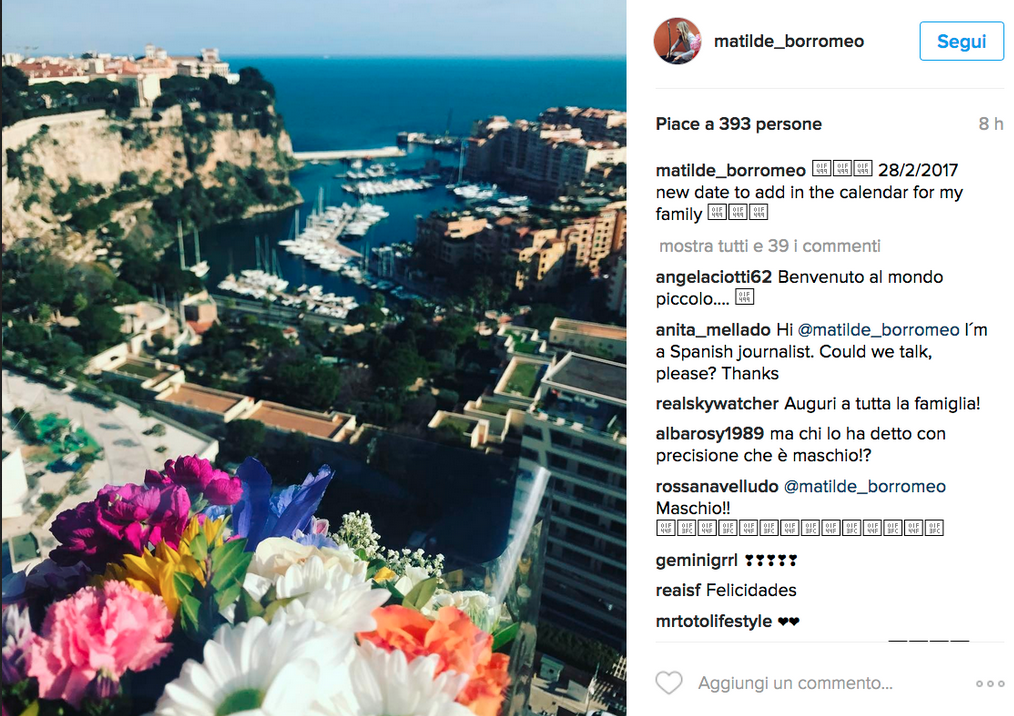This screenshot has height=716, width=1014.
Task: Open realskywatcher commenter profile
Action: point(716,404)
